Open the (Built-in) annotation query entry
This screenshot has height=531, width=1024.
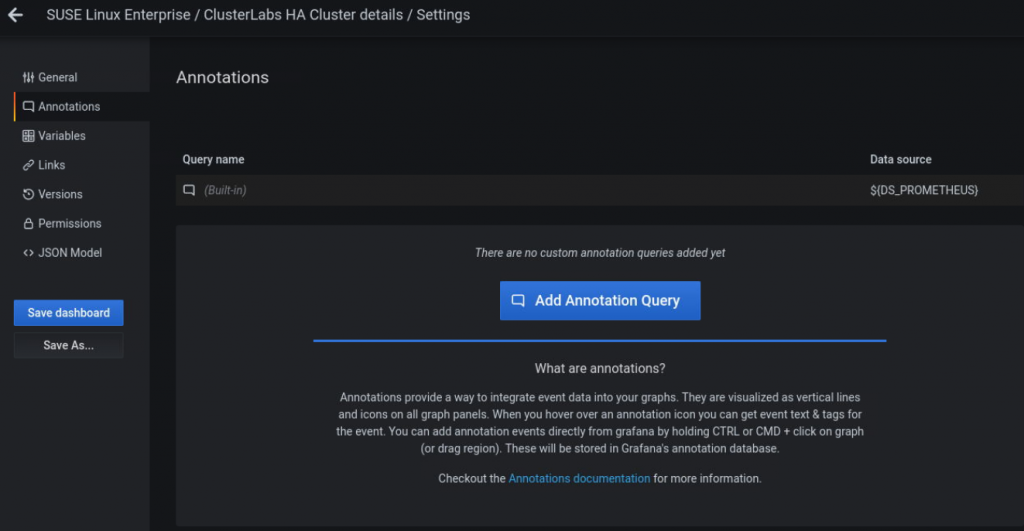coord(225,190)
